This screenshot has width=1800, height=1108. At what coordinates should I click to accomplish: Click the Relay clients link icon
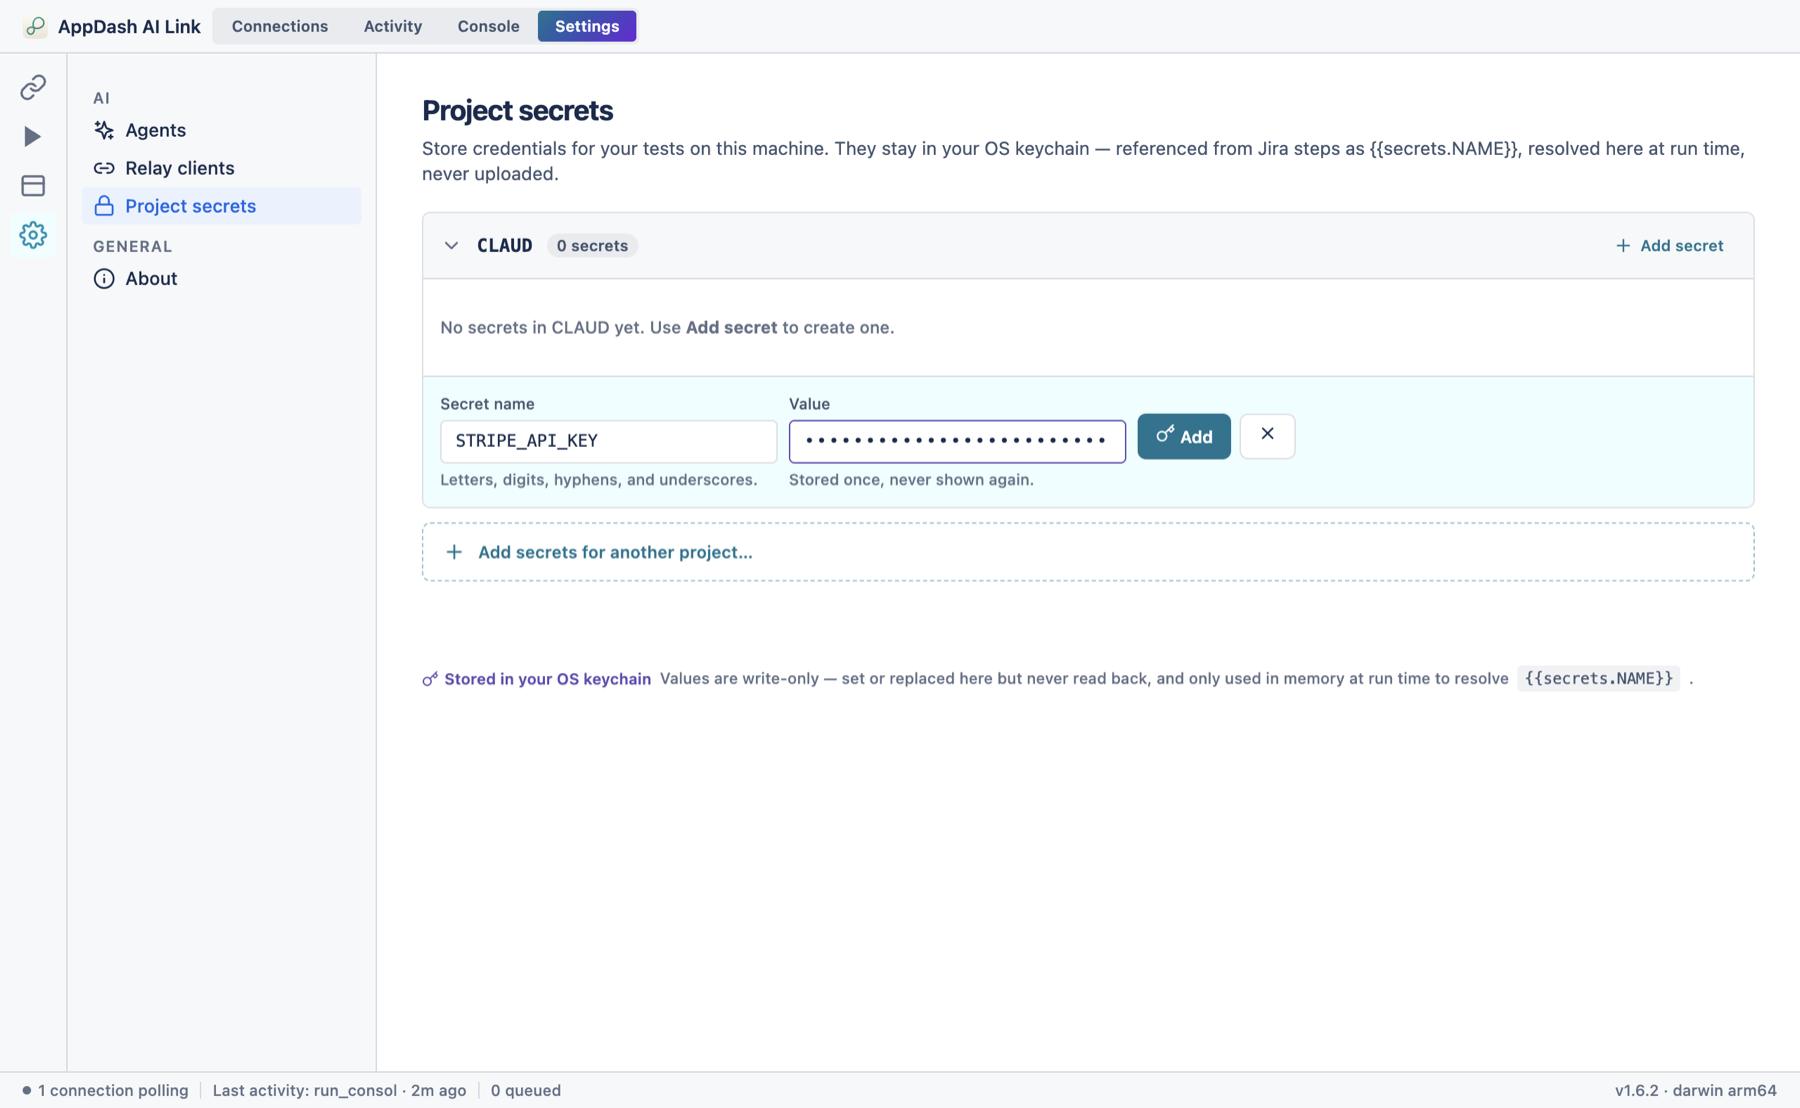(x=104, y=168)
